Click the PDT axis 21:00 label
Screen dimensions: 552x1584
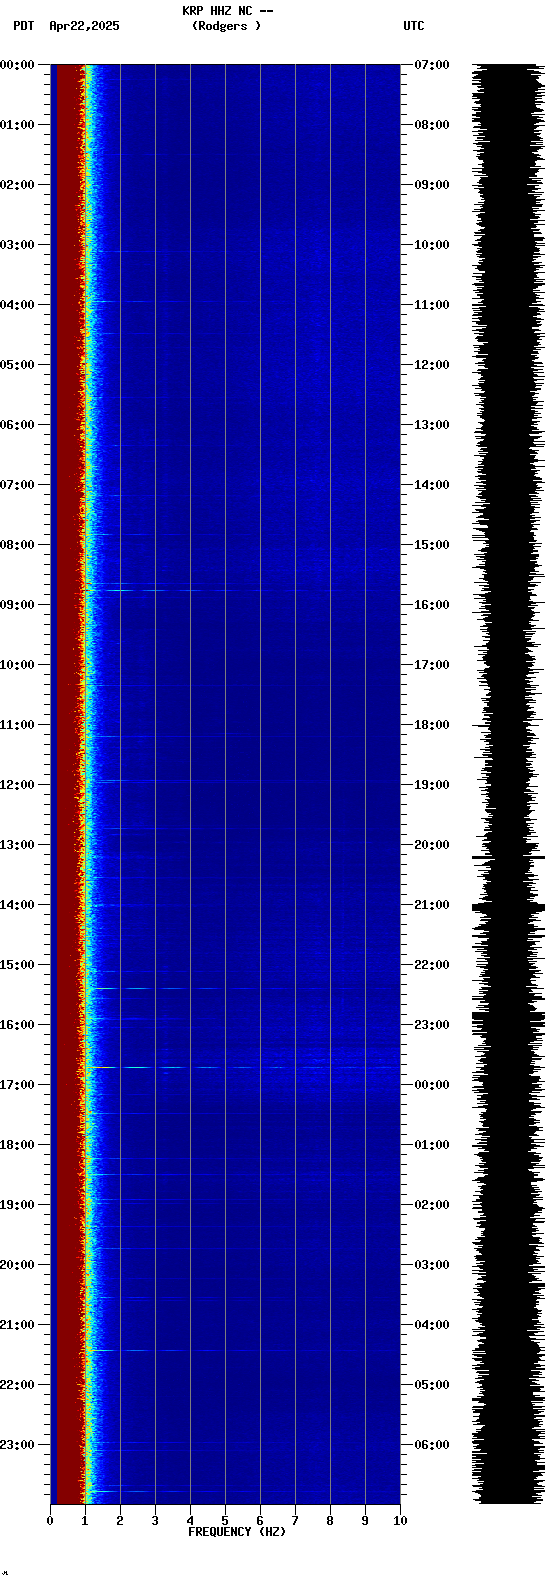17,1325
